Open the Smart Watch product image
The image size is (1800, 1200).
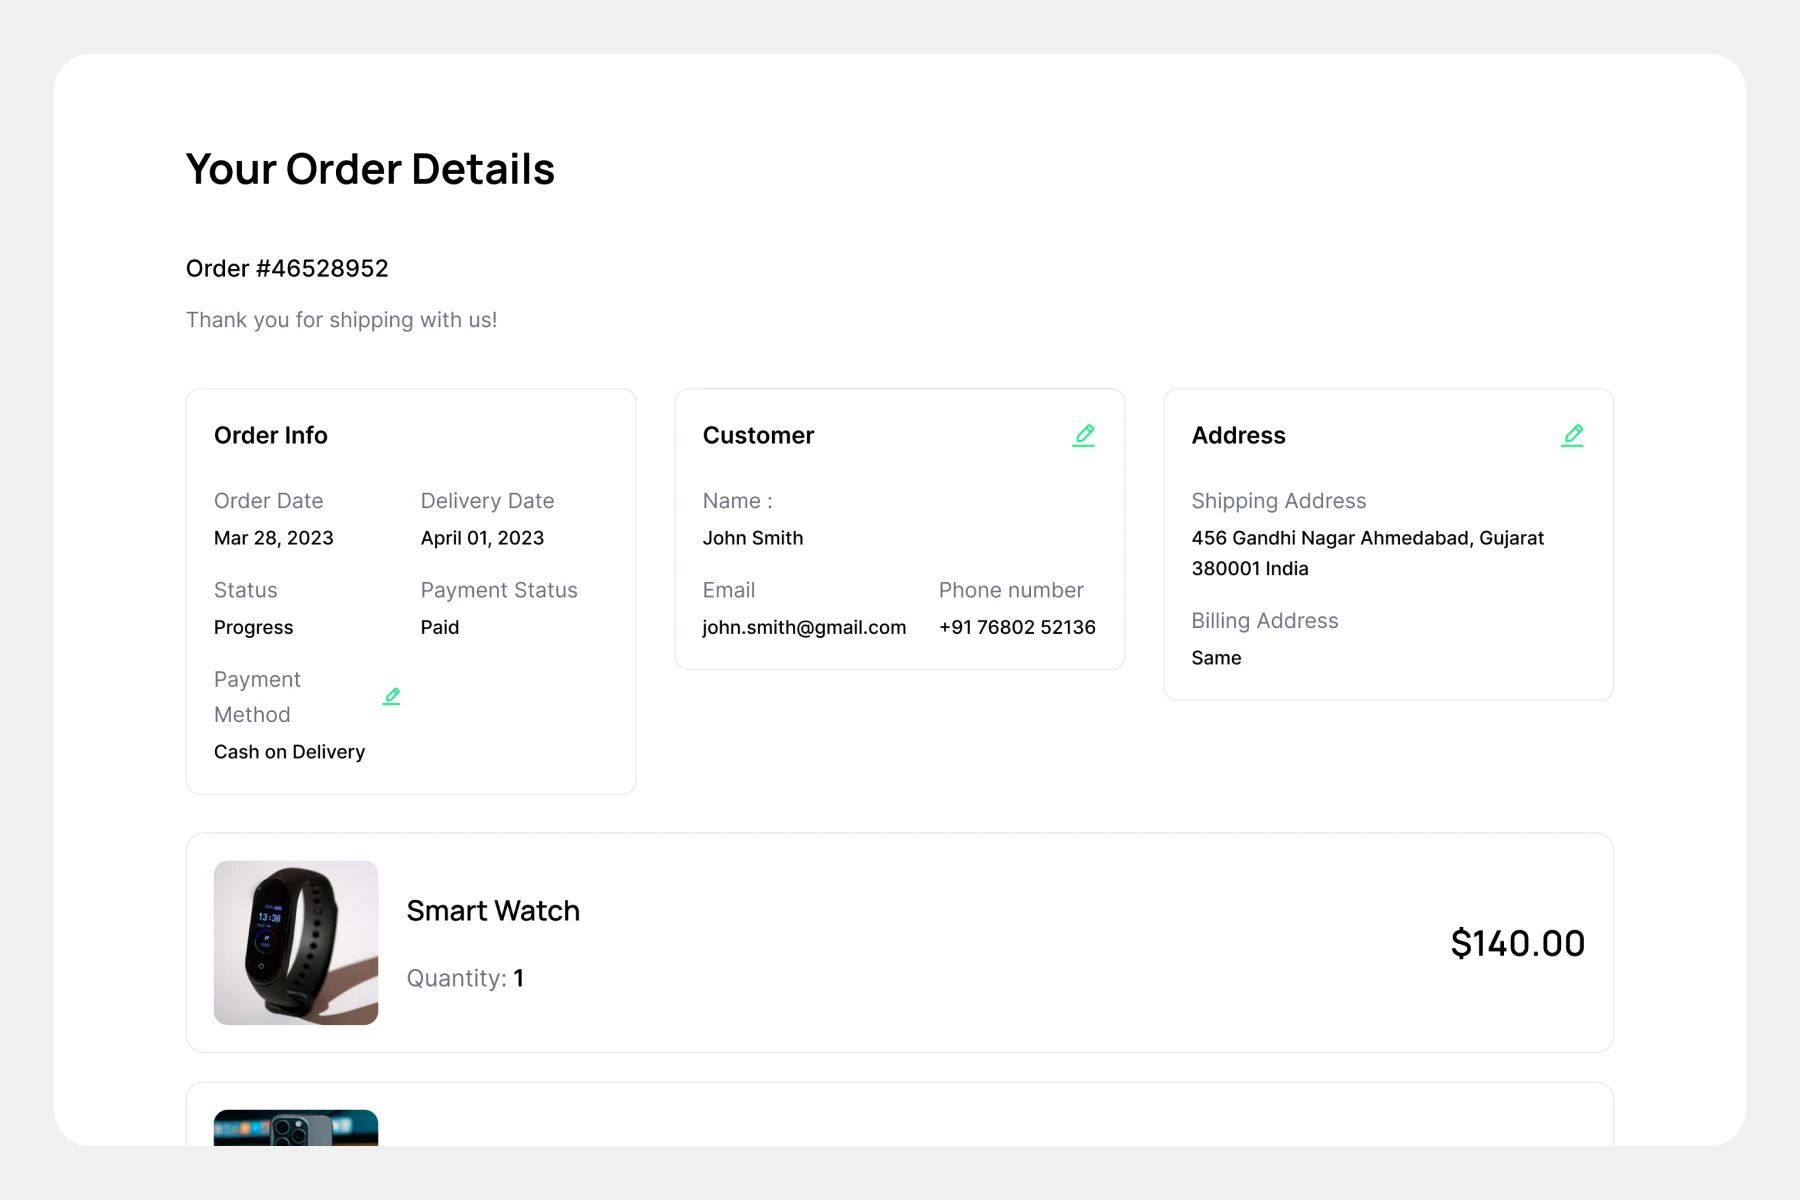click(x=296, y=942)
